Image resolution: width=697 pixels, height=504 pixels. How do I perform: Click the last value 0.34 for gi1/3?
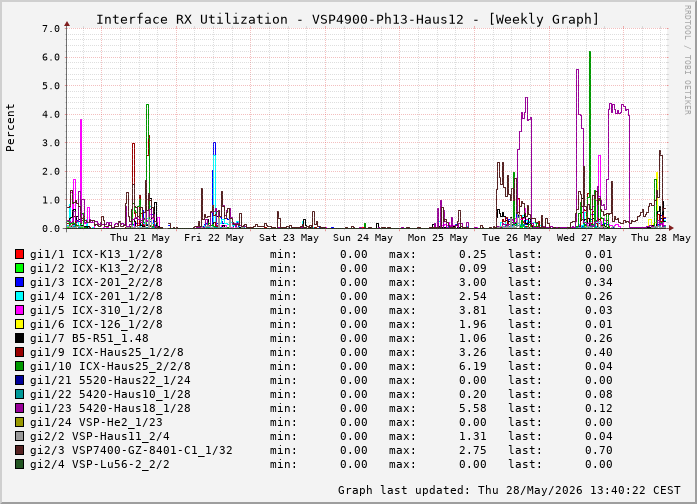pyautogui.click(x=598, y=282)
